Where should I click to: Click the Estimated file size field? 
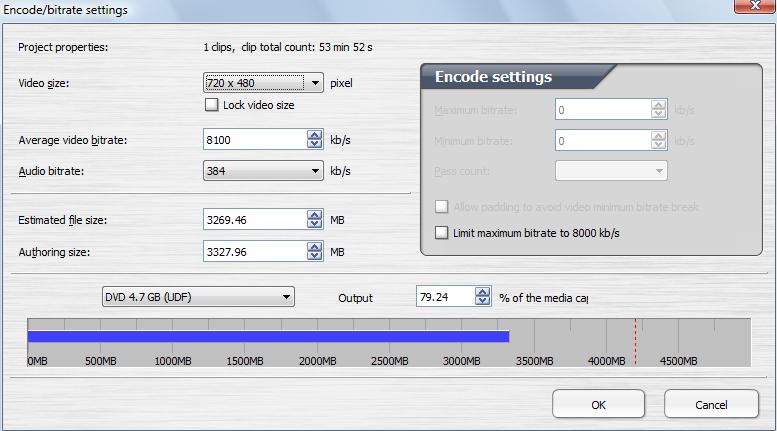pos(255,219)
